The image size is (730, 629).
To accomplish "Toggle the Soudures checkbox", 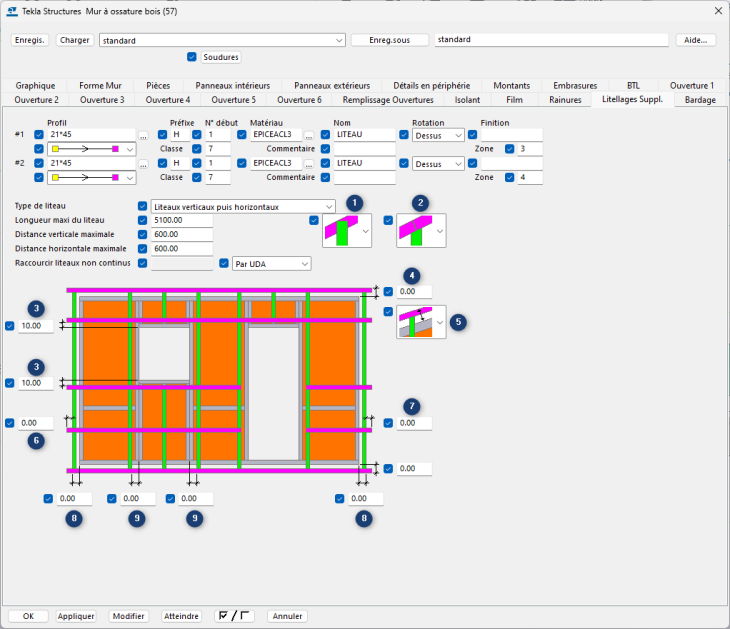I will pos(193,57).
